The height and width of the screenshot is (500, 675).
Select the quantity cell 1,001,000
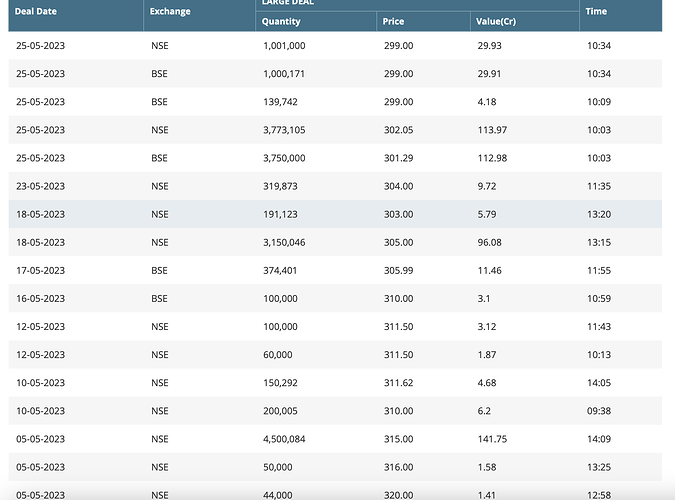point(284,46)
